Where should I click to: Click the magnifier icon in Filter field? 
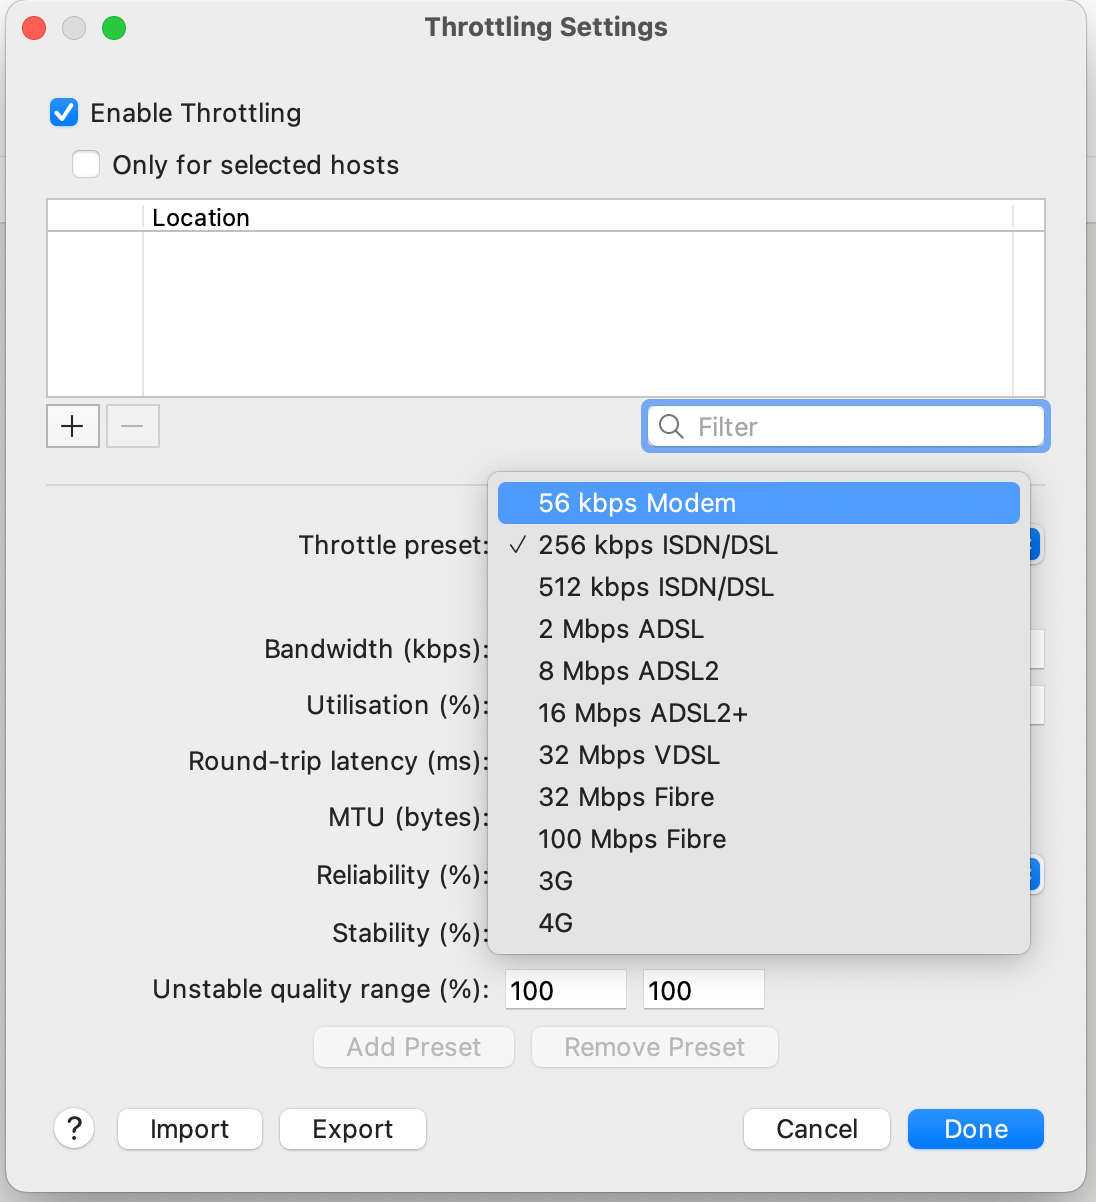[x=672, y=427]
